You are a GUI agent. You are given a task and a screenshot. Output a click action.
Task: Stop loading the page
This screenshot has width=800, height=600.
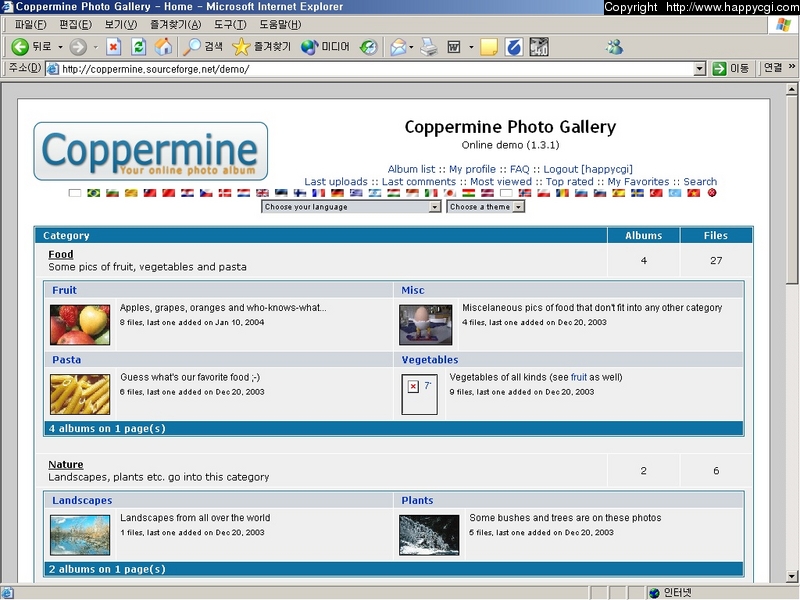[113, 47]
